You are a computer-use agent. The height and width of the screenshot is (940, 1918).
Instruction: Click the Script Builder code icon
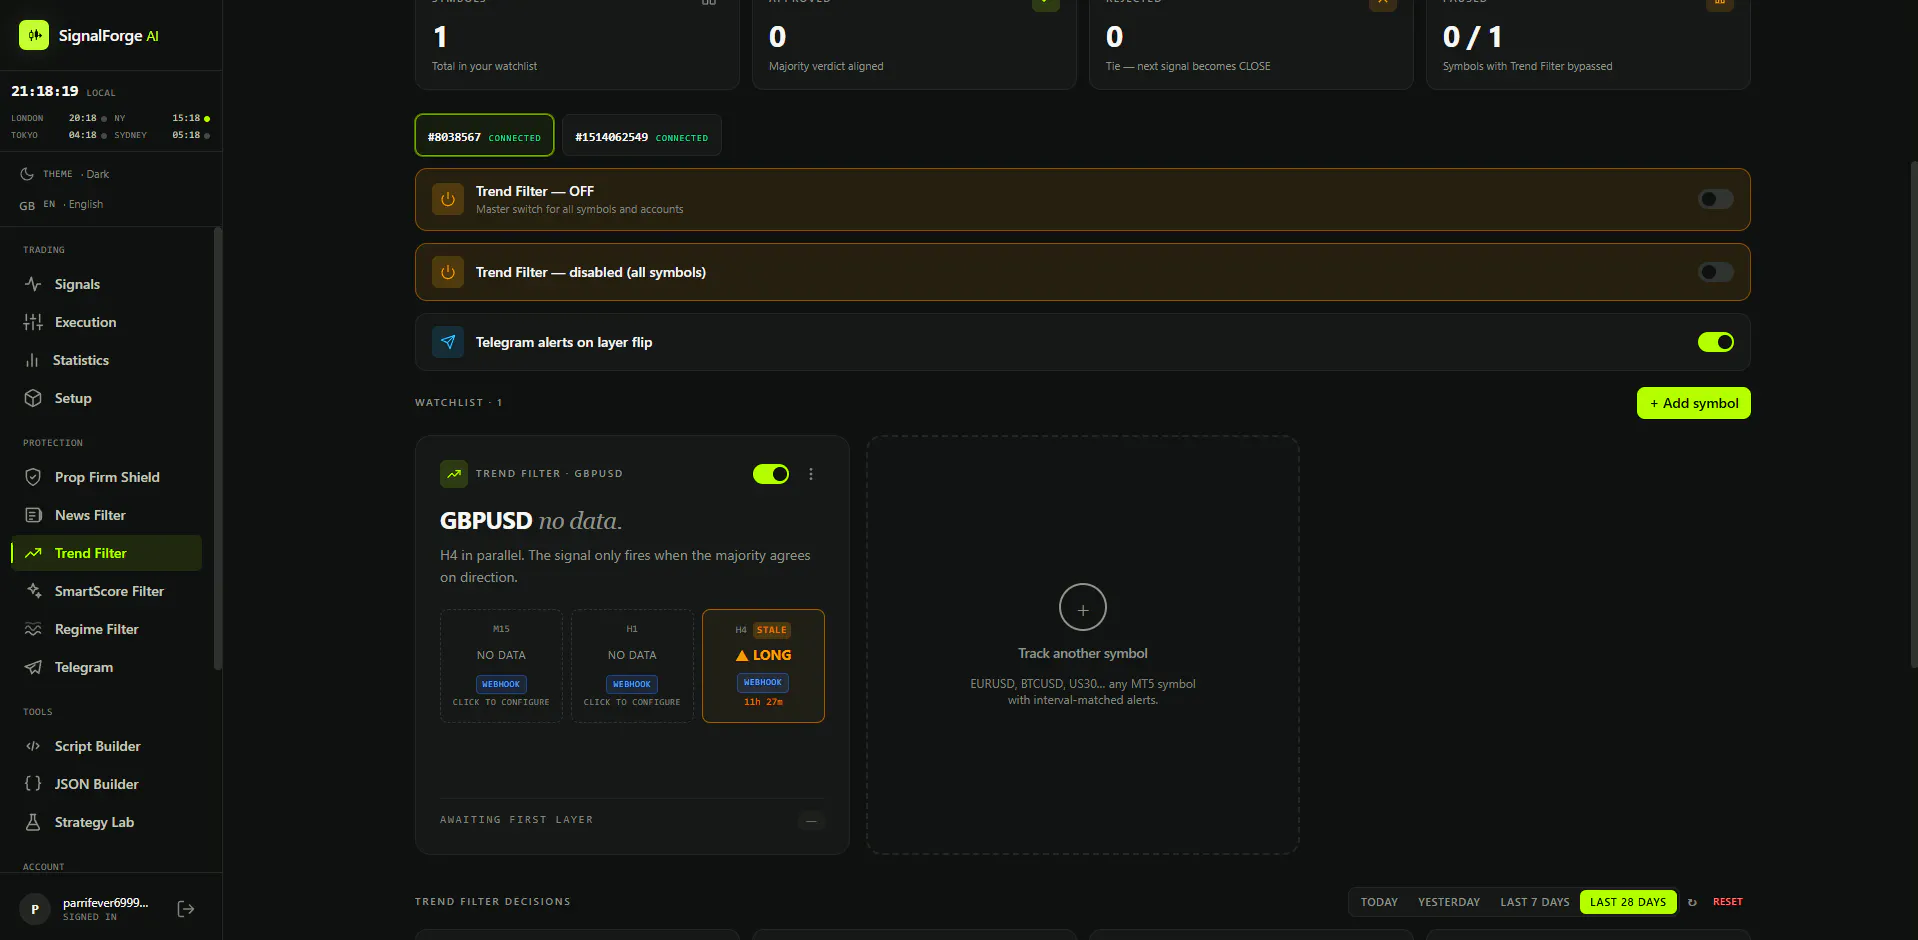pos(33,746)
